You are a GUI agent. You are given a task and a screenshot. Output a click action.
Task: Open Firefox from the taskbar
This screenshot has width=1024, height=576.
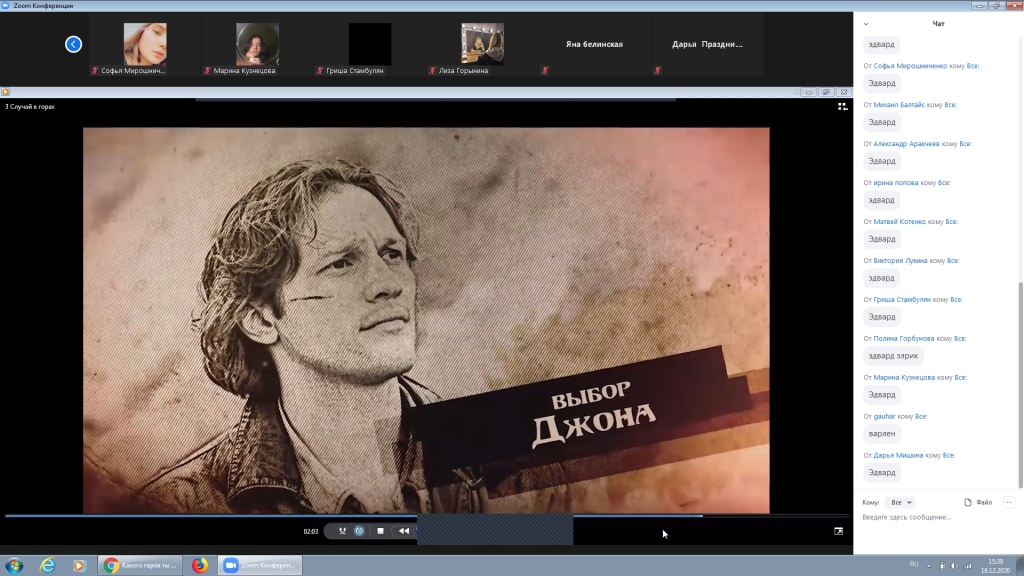pyautogui.click(x=200, y=566)
